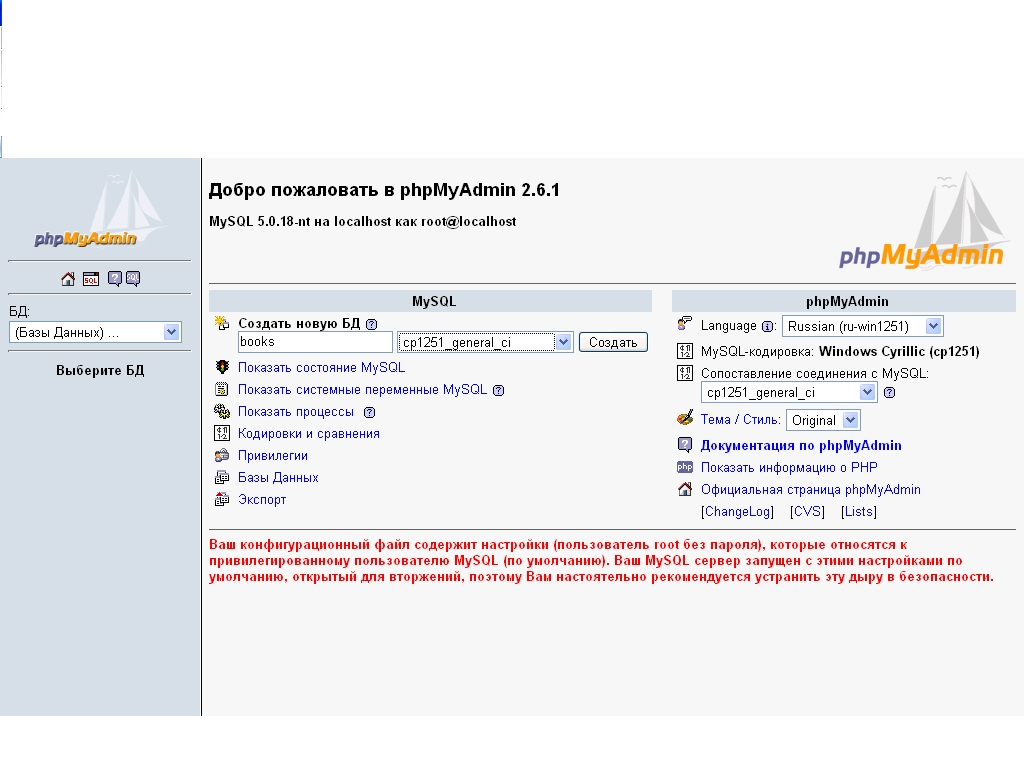The image size is (1024, 768).
Task: Open Показать информацию о PHP link
Action: 790,468
